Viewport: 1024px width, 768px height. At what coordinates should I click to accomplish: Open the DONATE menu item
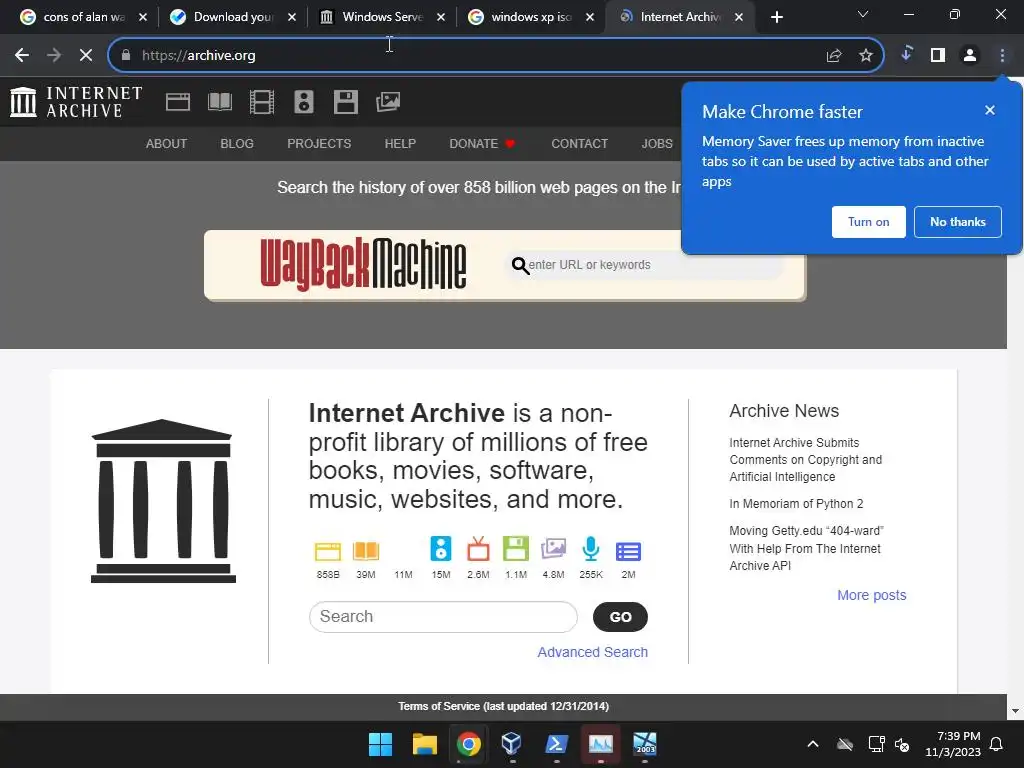[482, 144]
